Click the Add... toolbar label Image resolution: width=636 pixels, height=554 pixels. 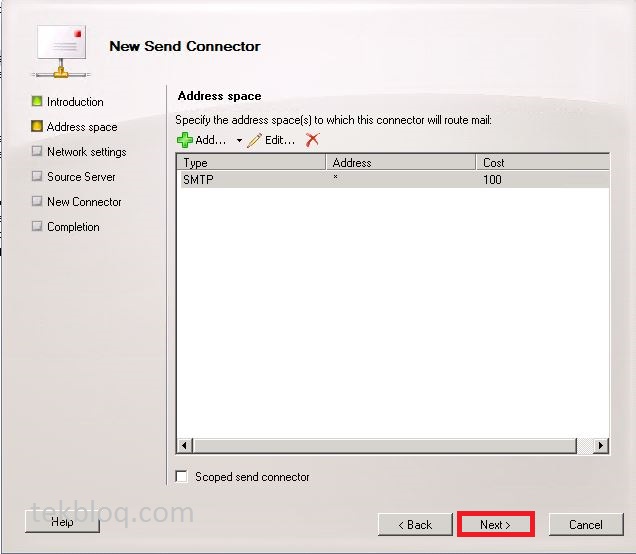click(x=211, y=140)
